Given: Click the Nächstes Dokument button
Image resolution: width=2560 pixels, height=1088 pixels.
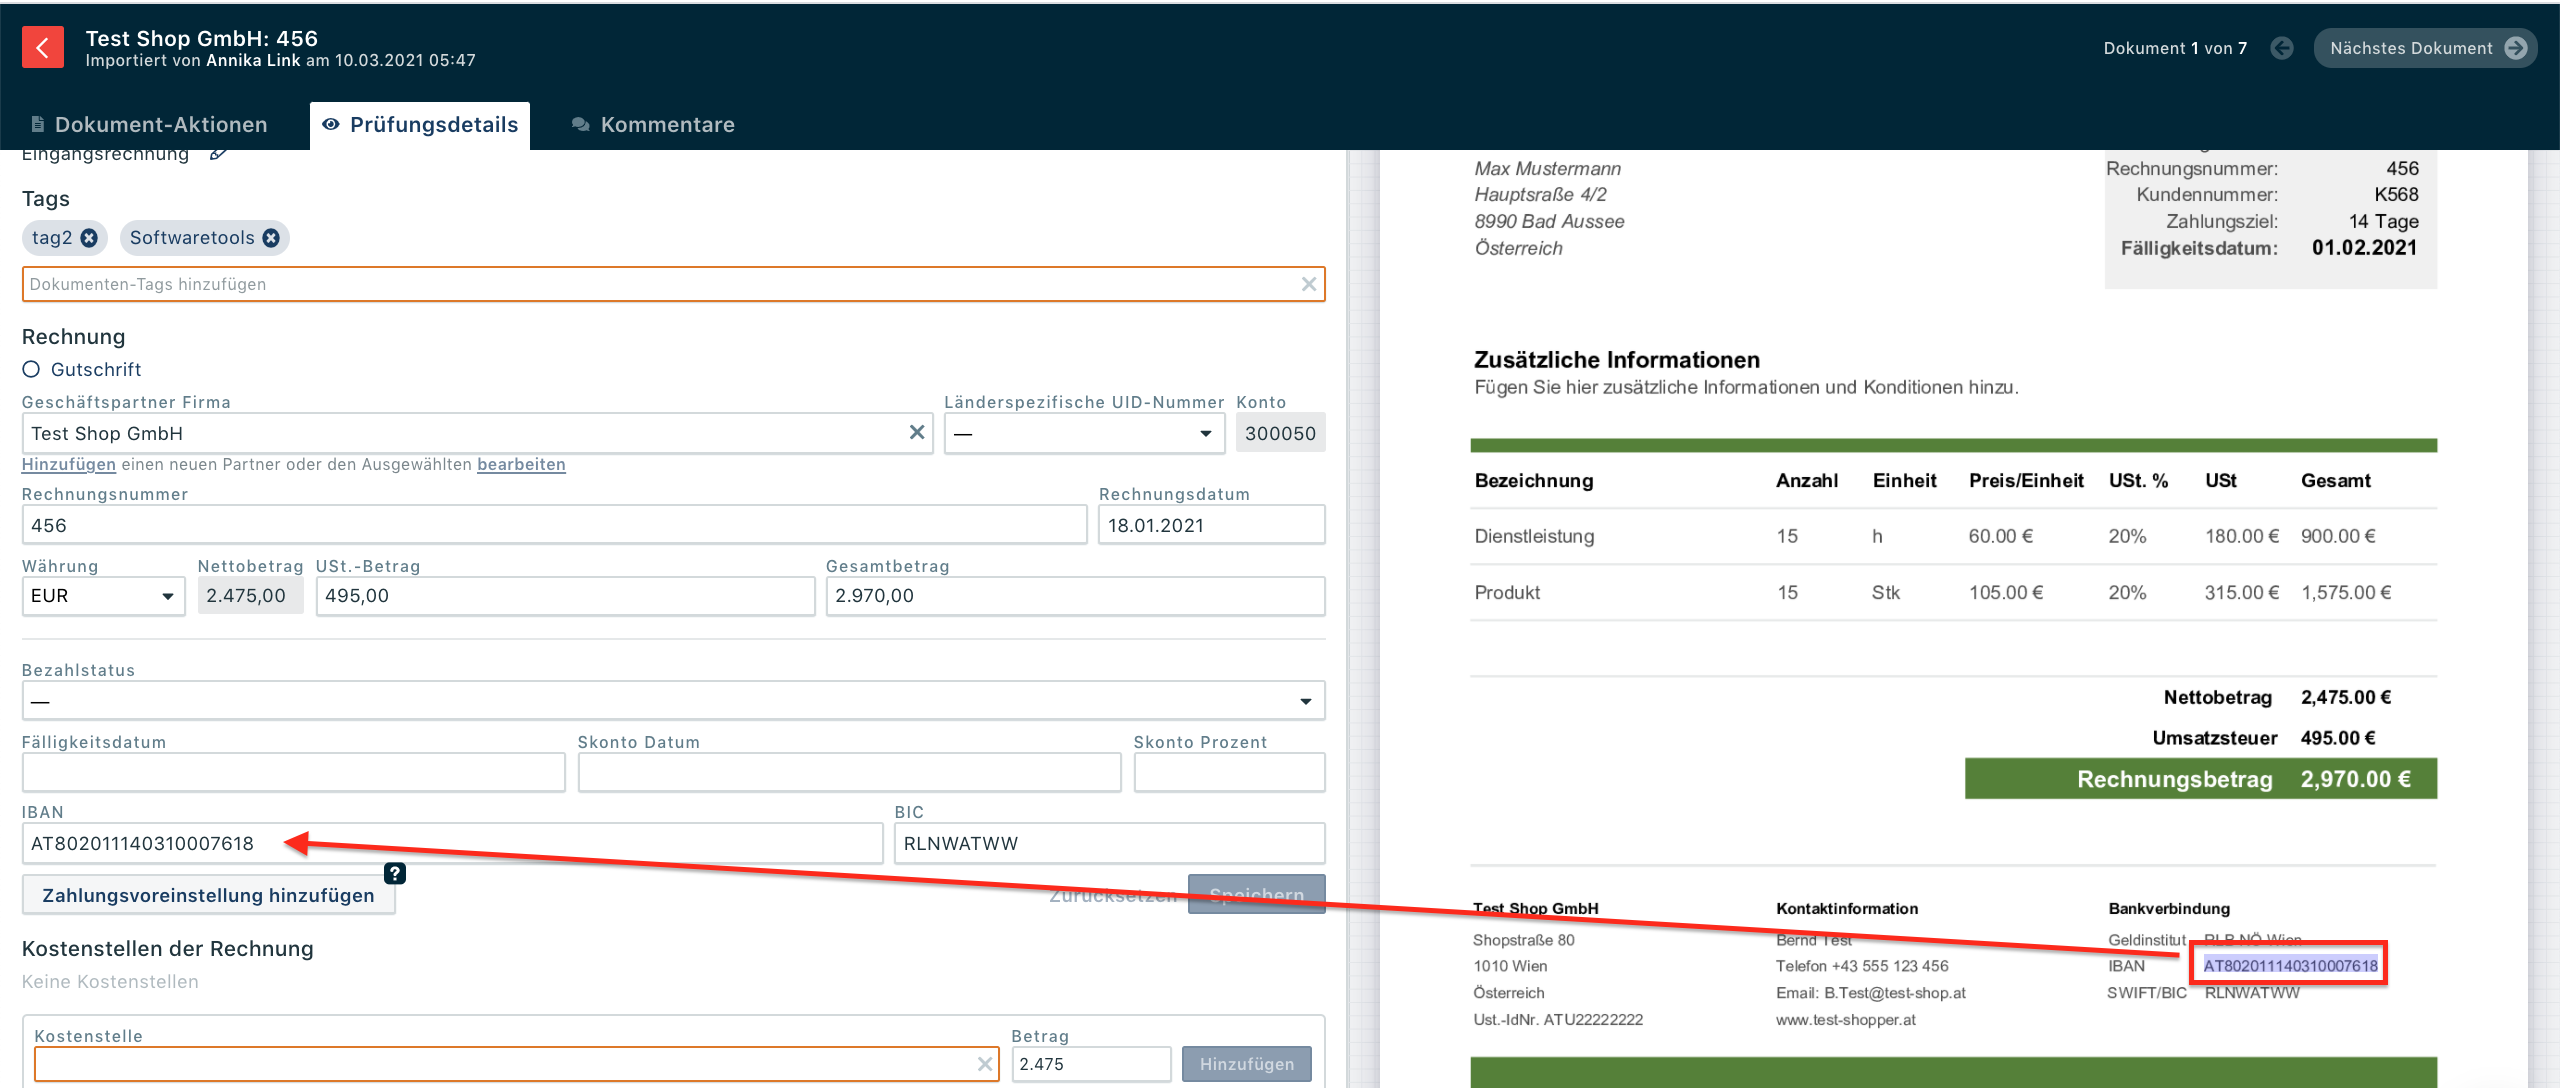Looking at the screenshot, I should tap(2424, 48).
